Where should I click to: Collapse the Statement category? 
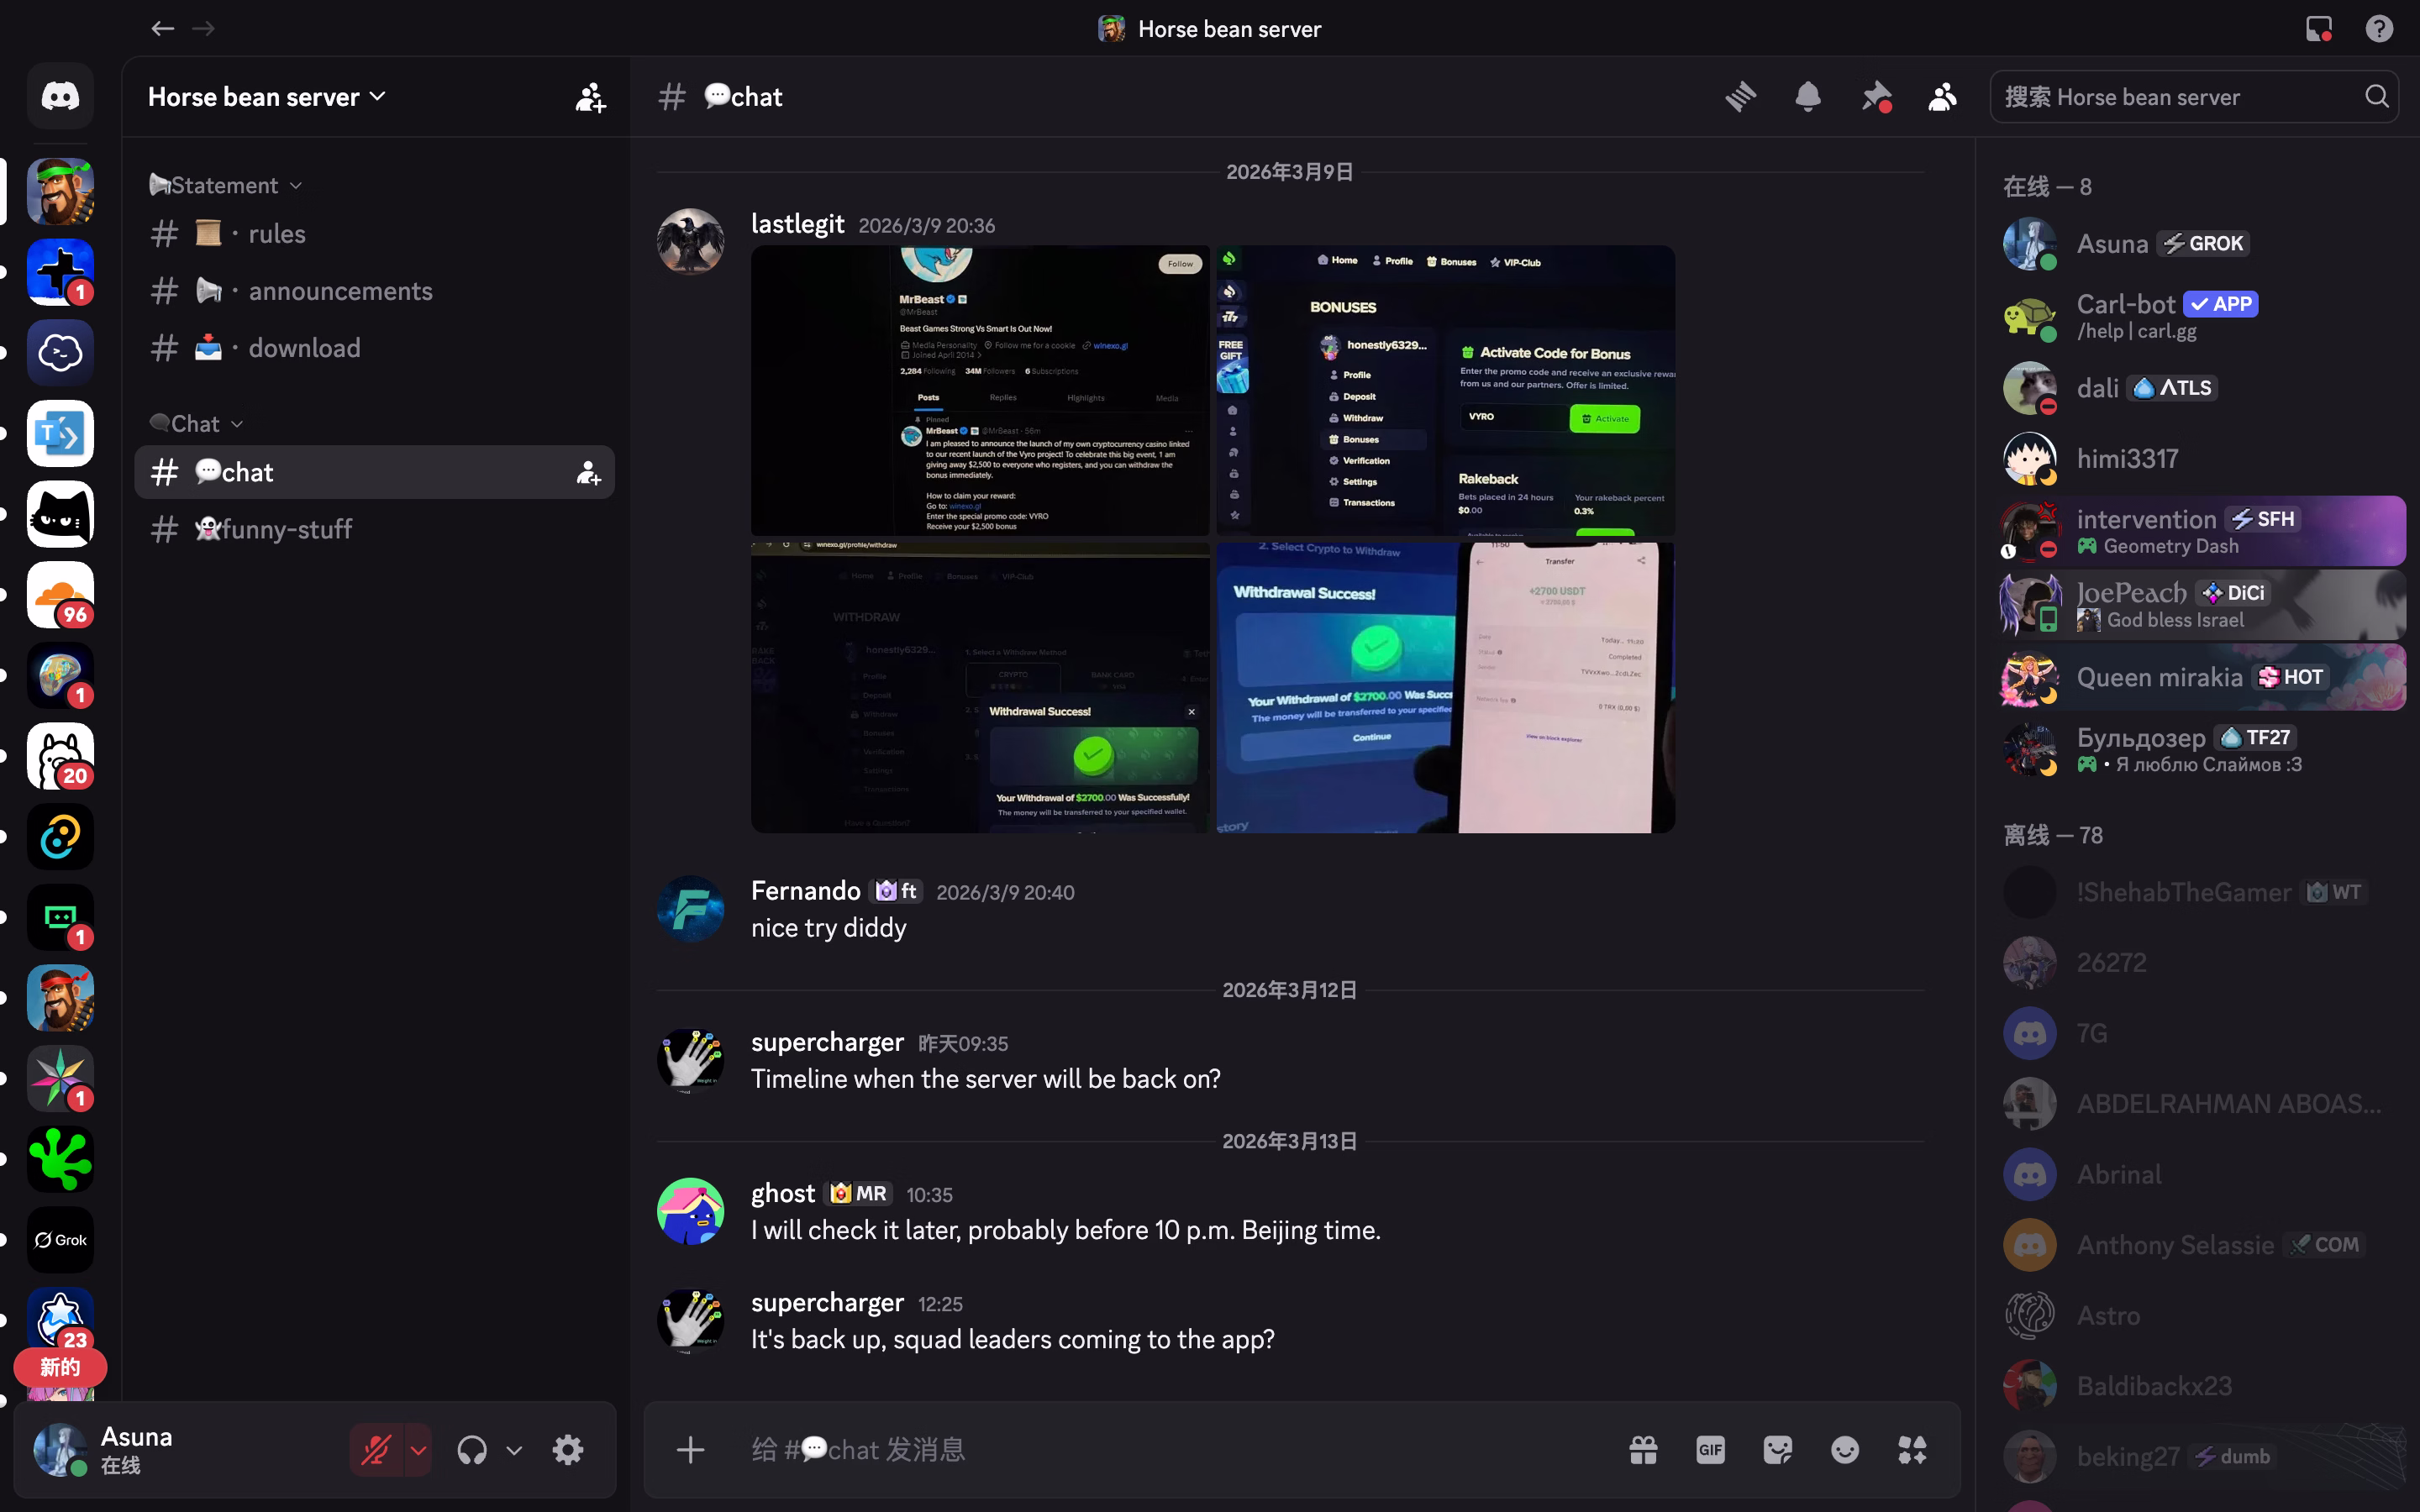pos(226,185)
